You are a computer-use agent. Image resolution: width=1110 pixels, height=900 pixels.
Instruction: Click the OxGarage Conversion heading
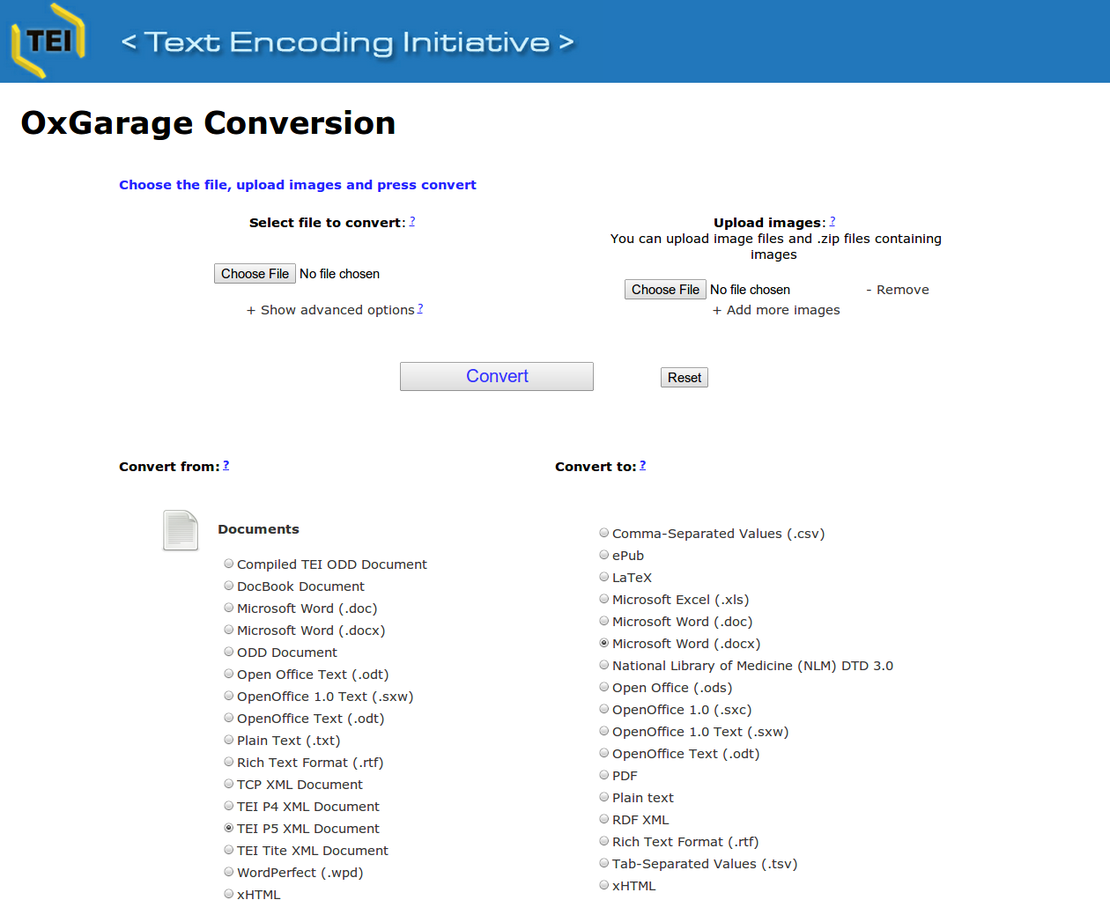[208, 123]
